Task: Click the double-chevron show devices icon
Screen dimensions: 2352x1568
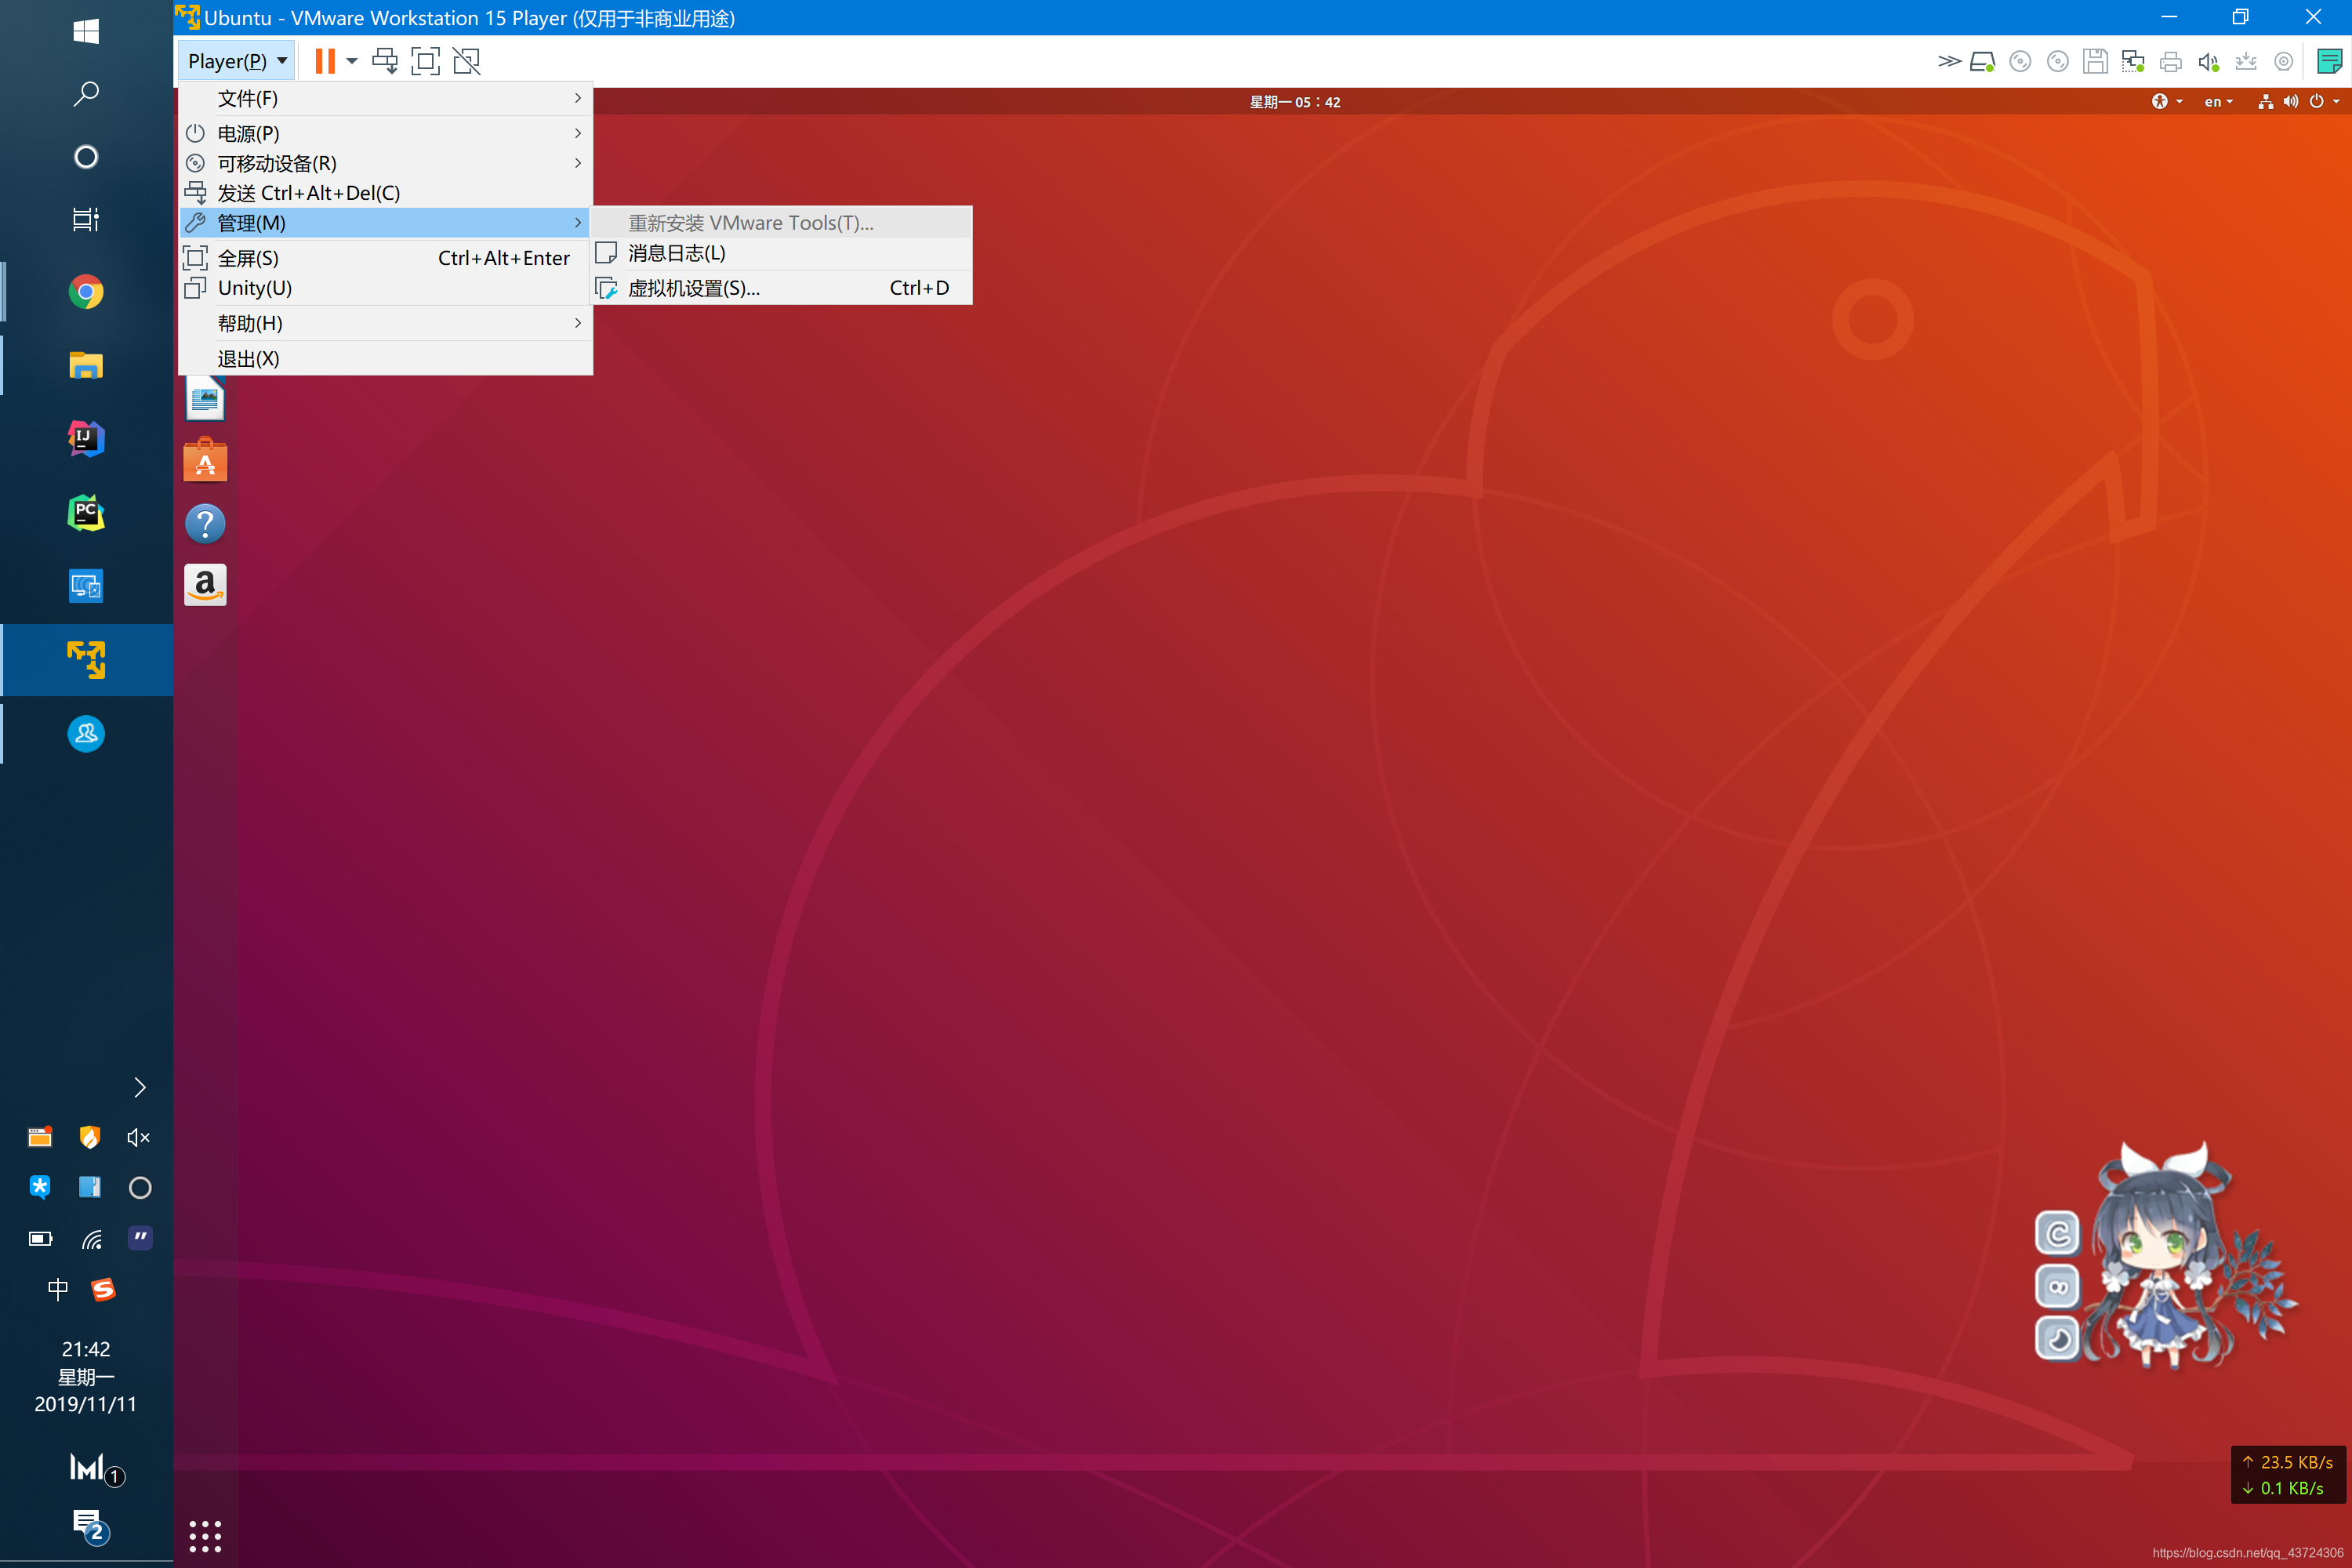Action: click(x=1949, y=61)
